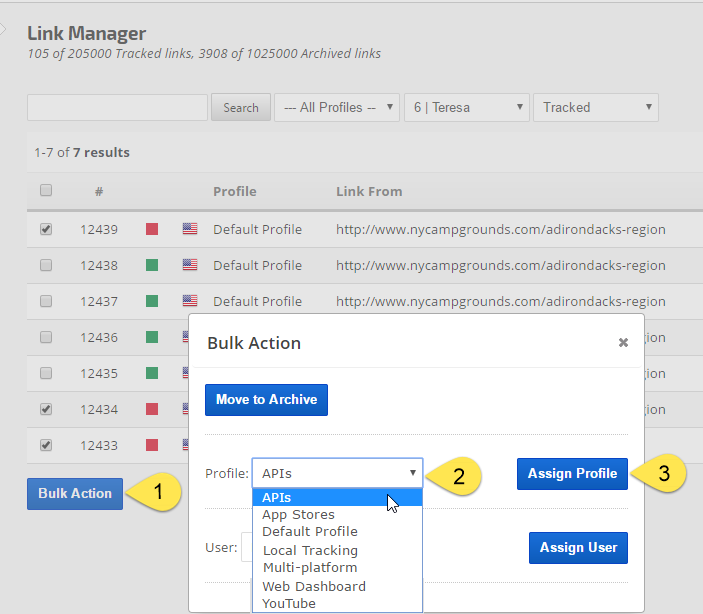Viewport: 703px width, 614px height.
Task: Click the US flag icon on row 12437
Action: (190, 301)
